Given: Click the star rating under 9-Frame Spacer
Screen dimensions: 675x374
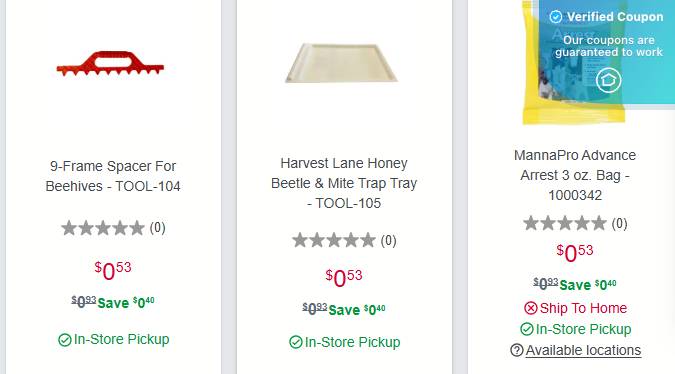Looking at the screenshot, I should (103, 228).
